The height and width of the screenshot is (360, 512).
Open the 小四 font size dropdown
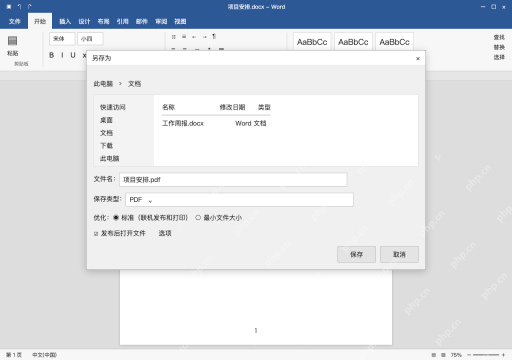click(90, 39)
